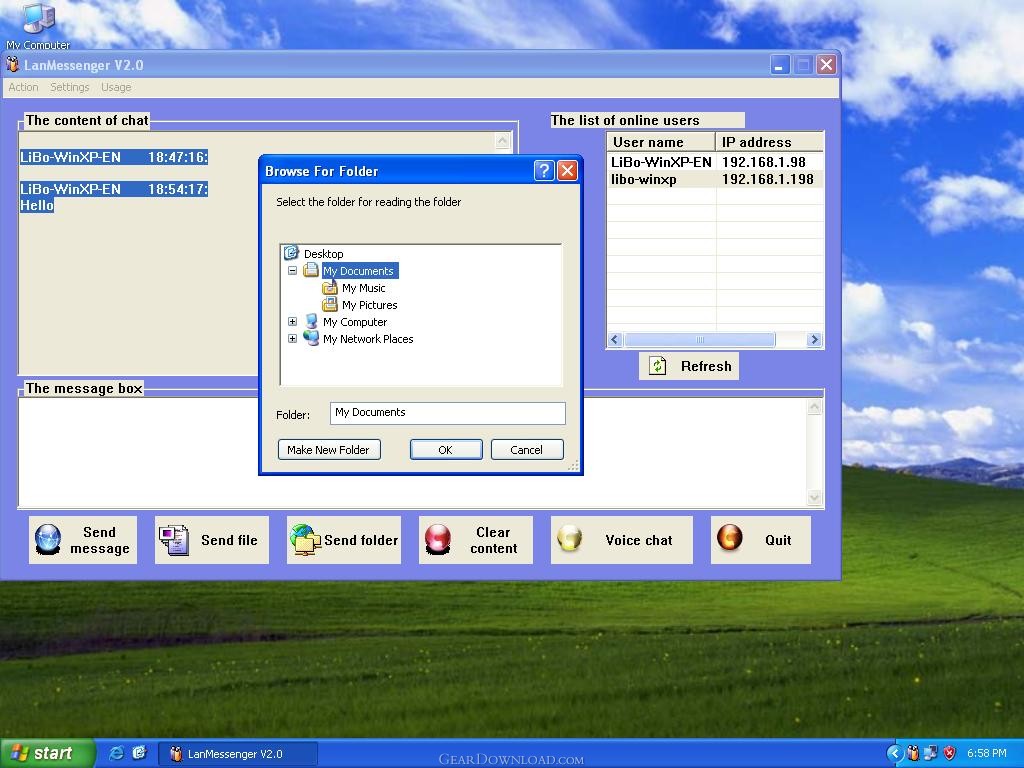Click IP address 192.168.1.198 cell
The height and width of the screenshot is (768, 1024).
coord(767,179)
